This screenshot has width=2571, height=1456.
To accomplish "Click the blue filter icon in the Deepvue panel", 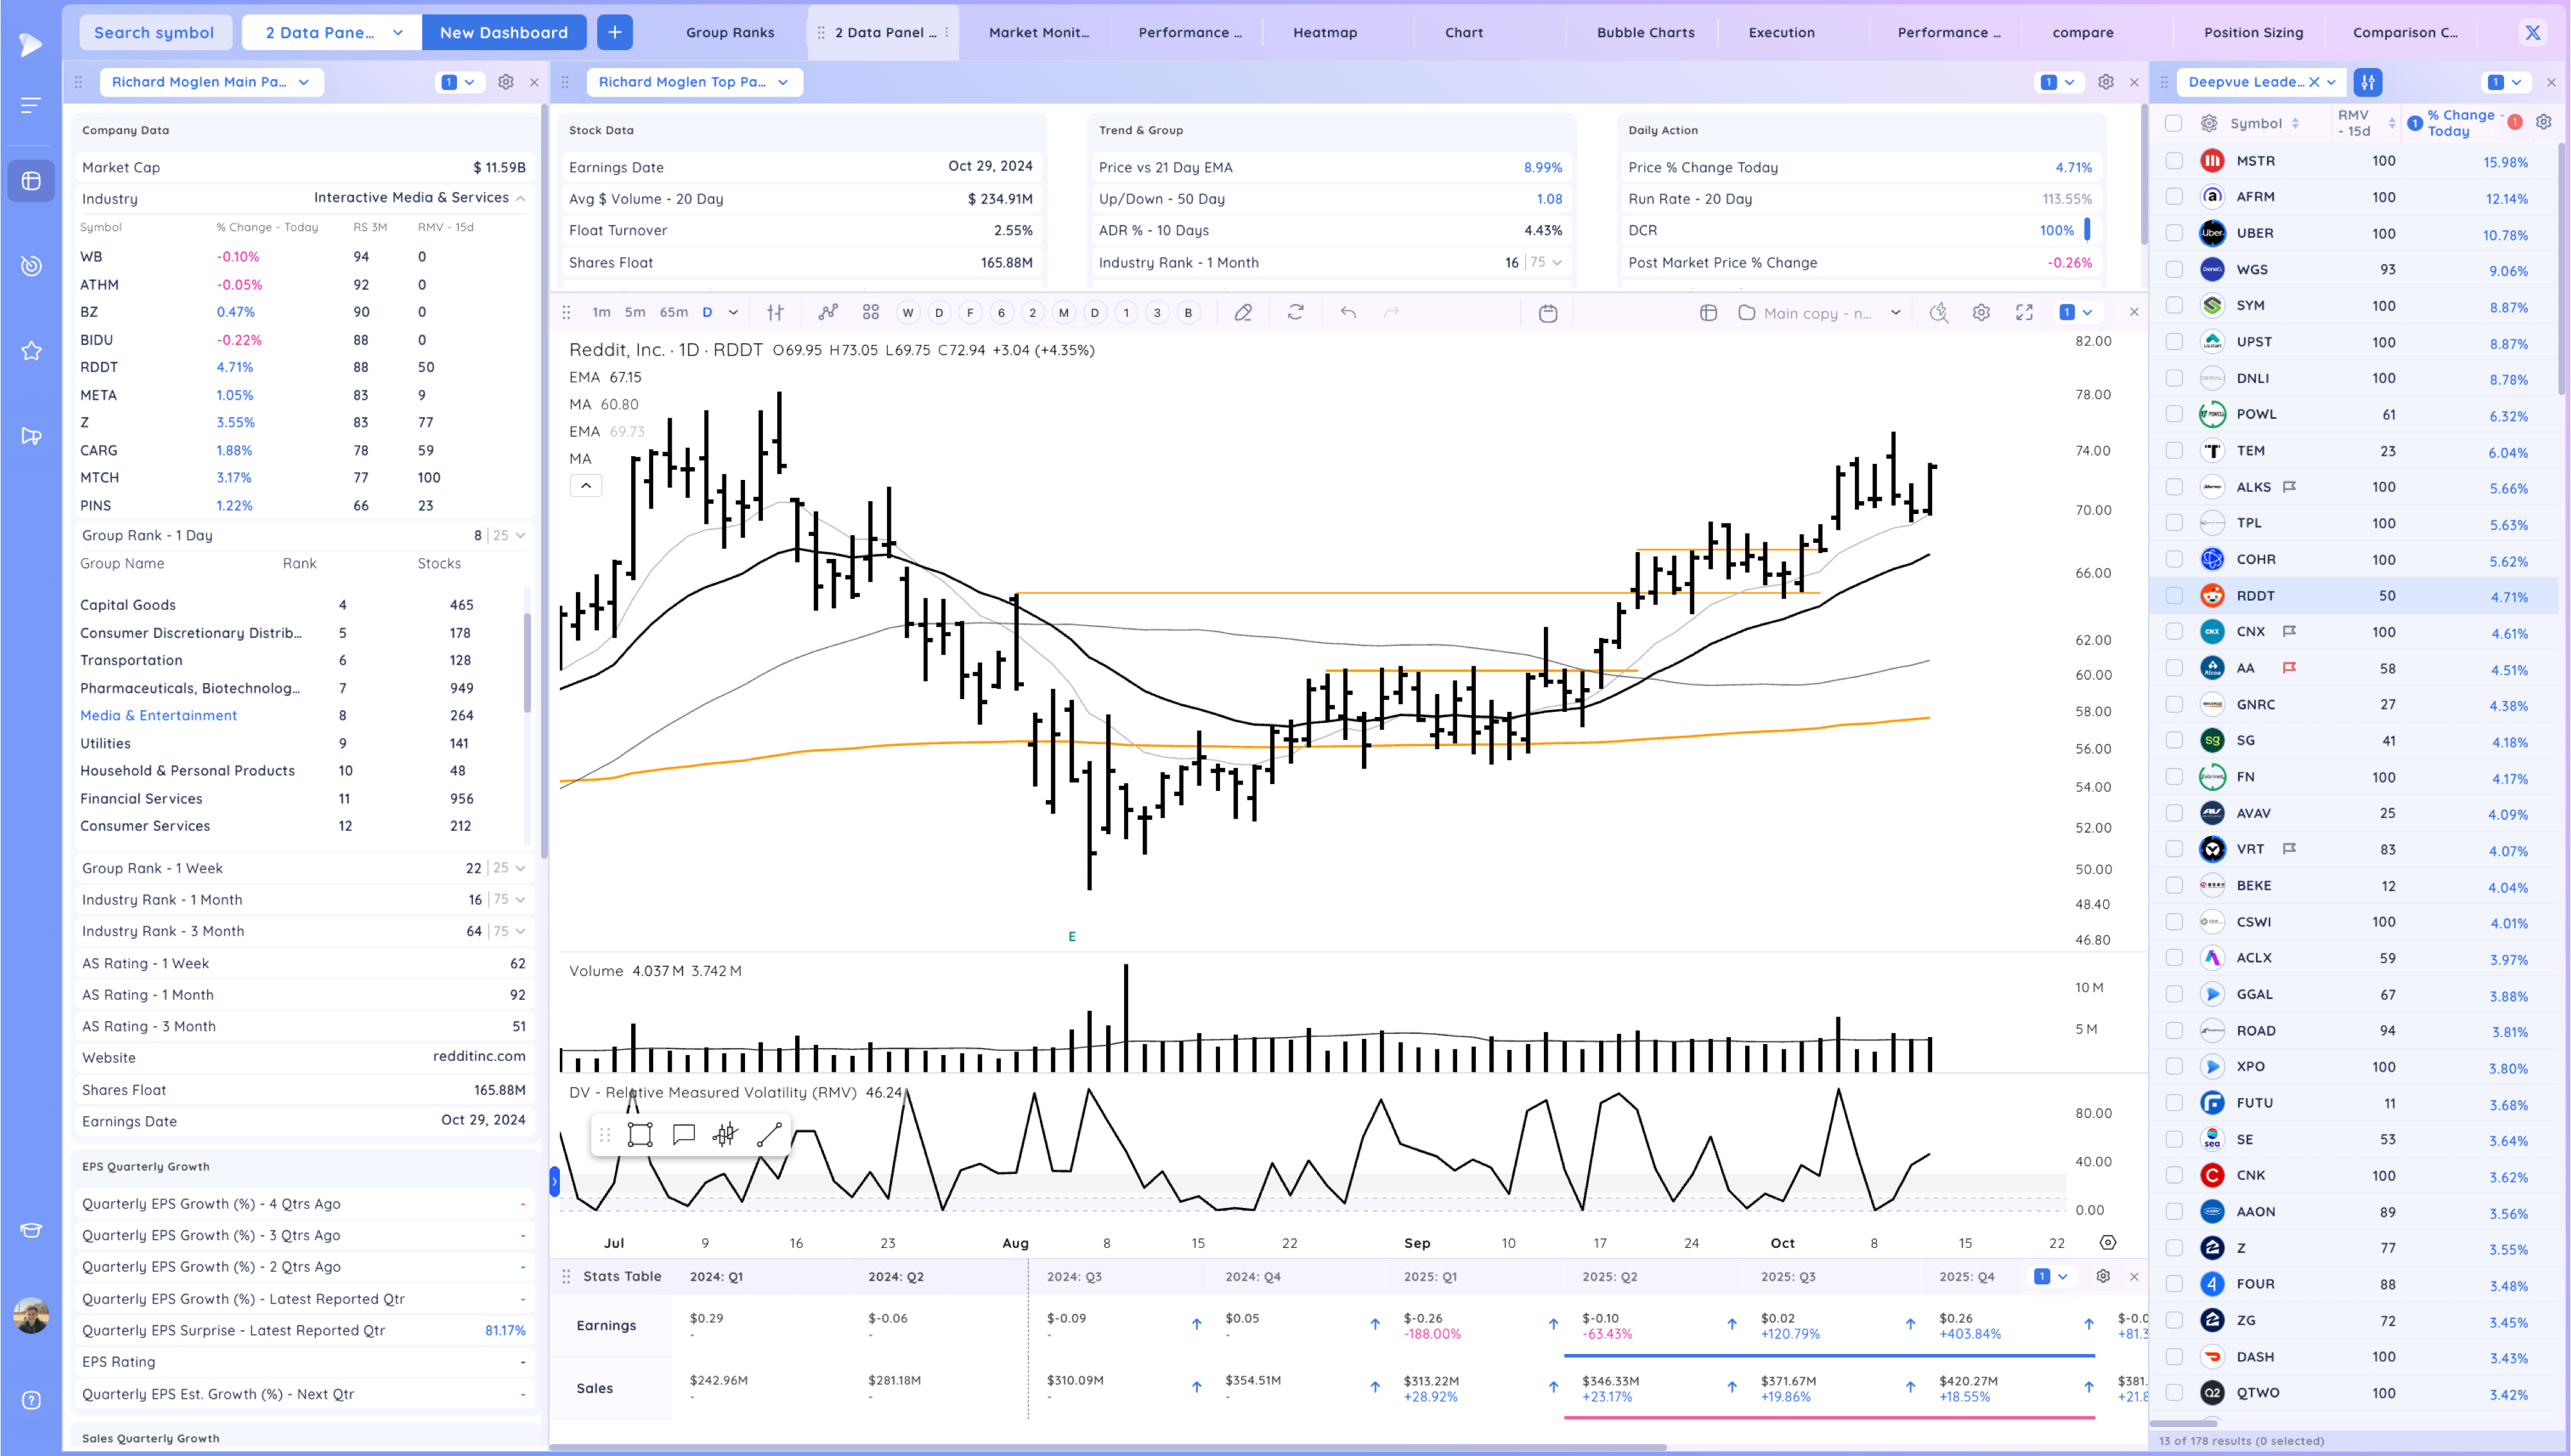I will [x=2368, y=82].
